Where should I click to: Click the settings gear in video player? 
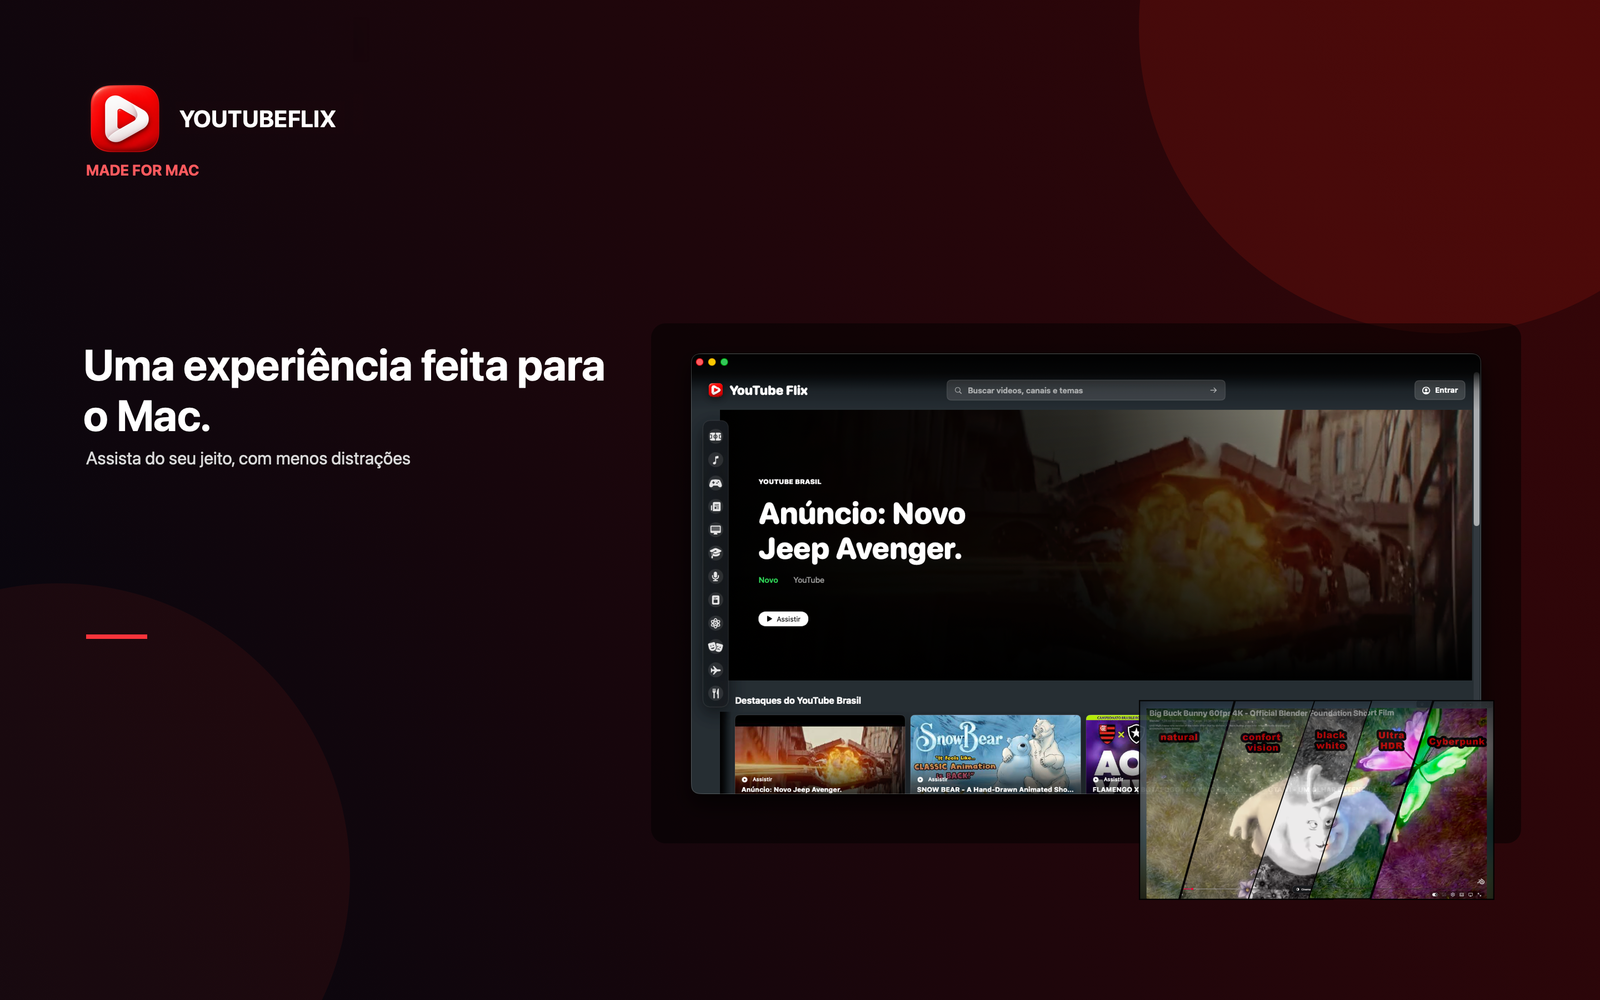pyautogui.click(x=1453, y=895)
